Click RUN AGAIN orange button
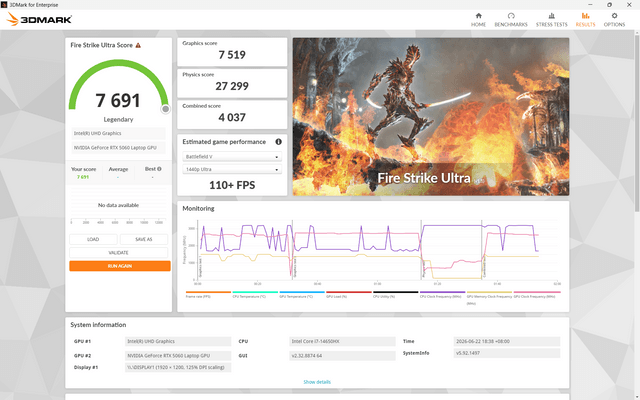640x400 pixels. [x=120, y=266]
